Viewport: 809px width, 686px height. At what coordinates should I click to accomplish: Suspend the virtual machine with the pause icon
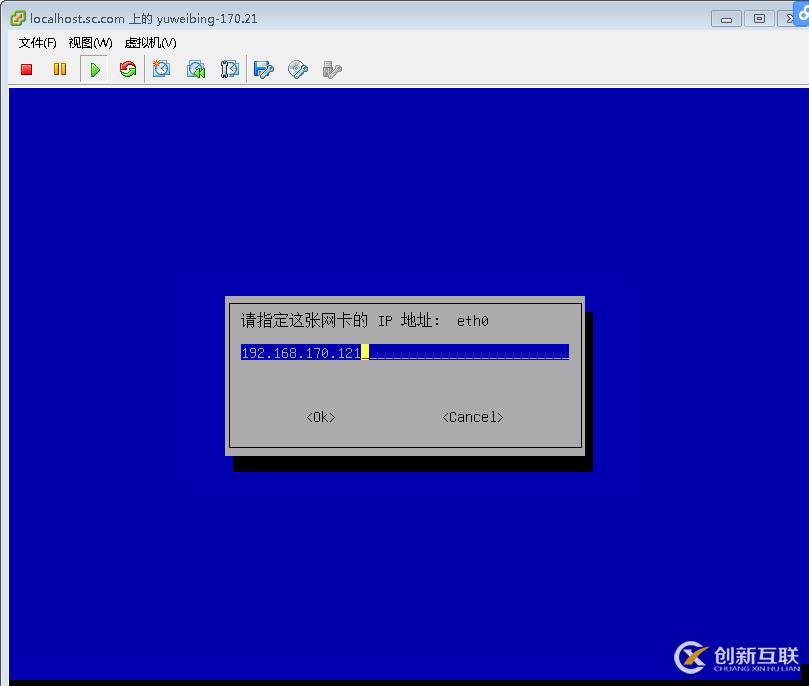[x=59, y=69]
